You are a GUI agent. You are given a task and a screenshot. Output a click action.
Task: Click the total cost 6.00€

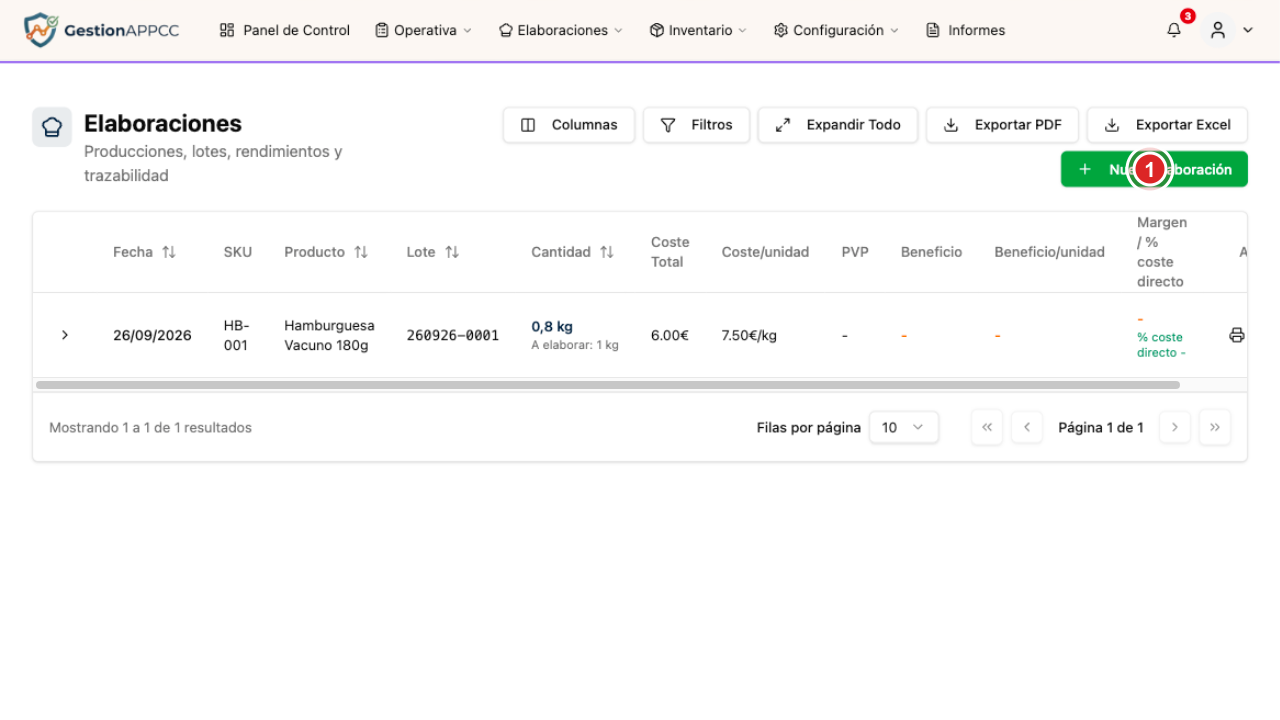(670, 335)
